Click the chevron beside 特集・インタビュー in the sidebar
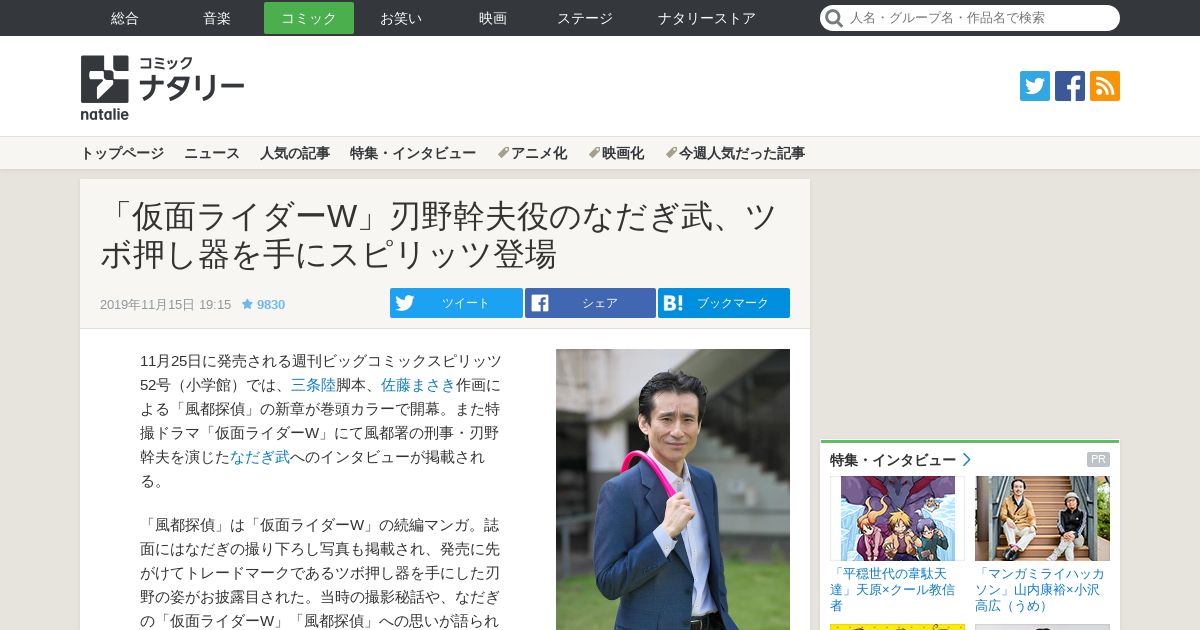 click(966, 460)
